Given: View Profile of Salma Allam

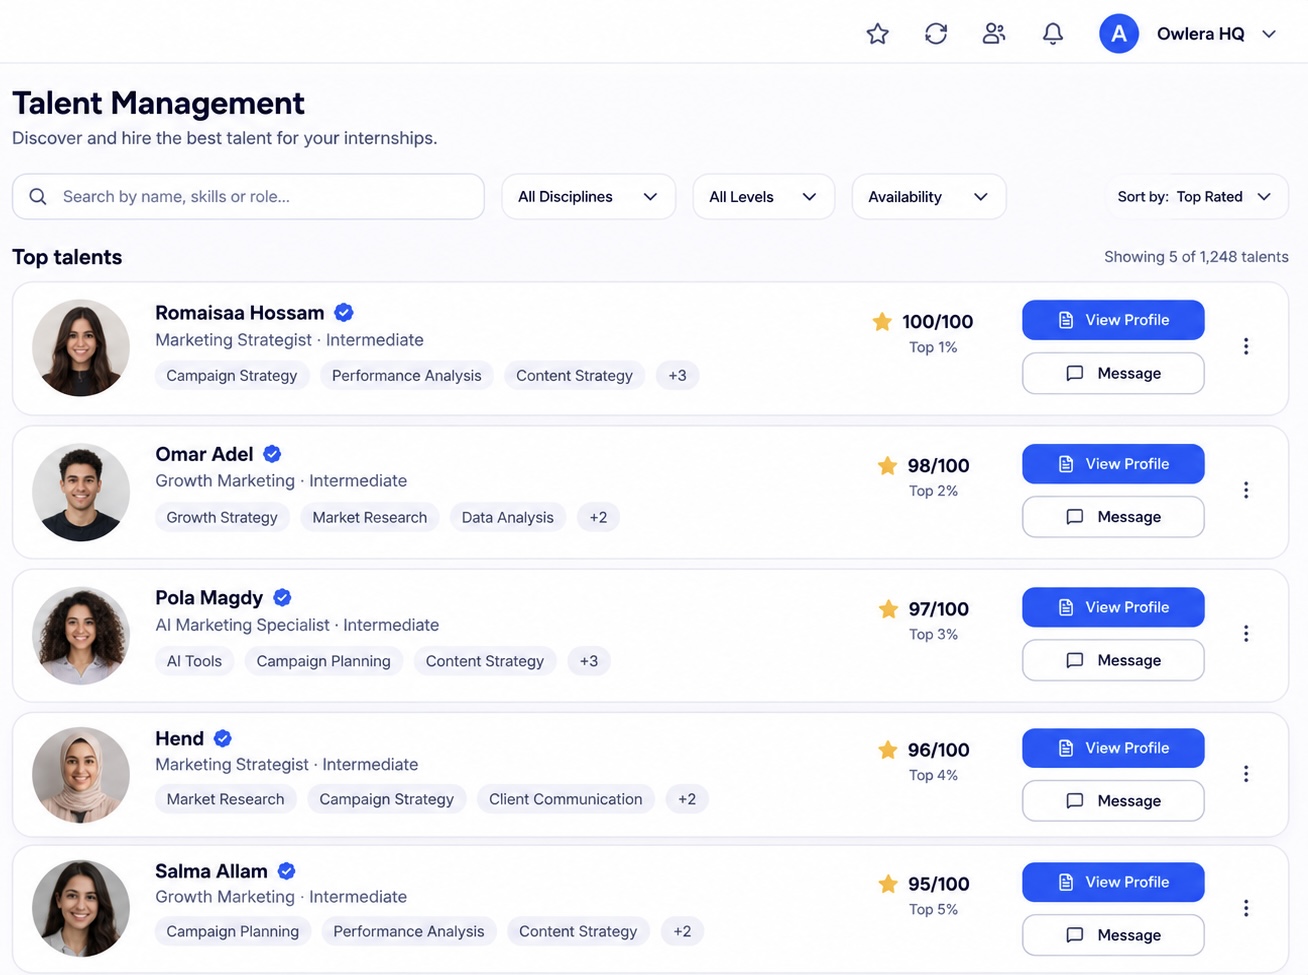Looking at the screenshot, I should click(x=1113, y=882).
